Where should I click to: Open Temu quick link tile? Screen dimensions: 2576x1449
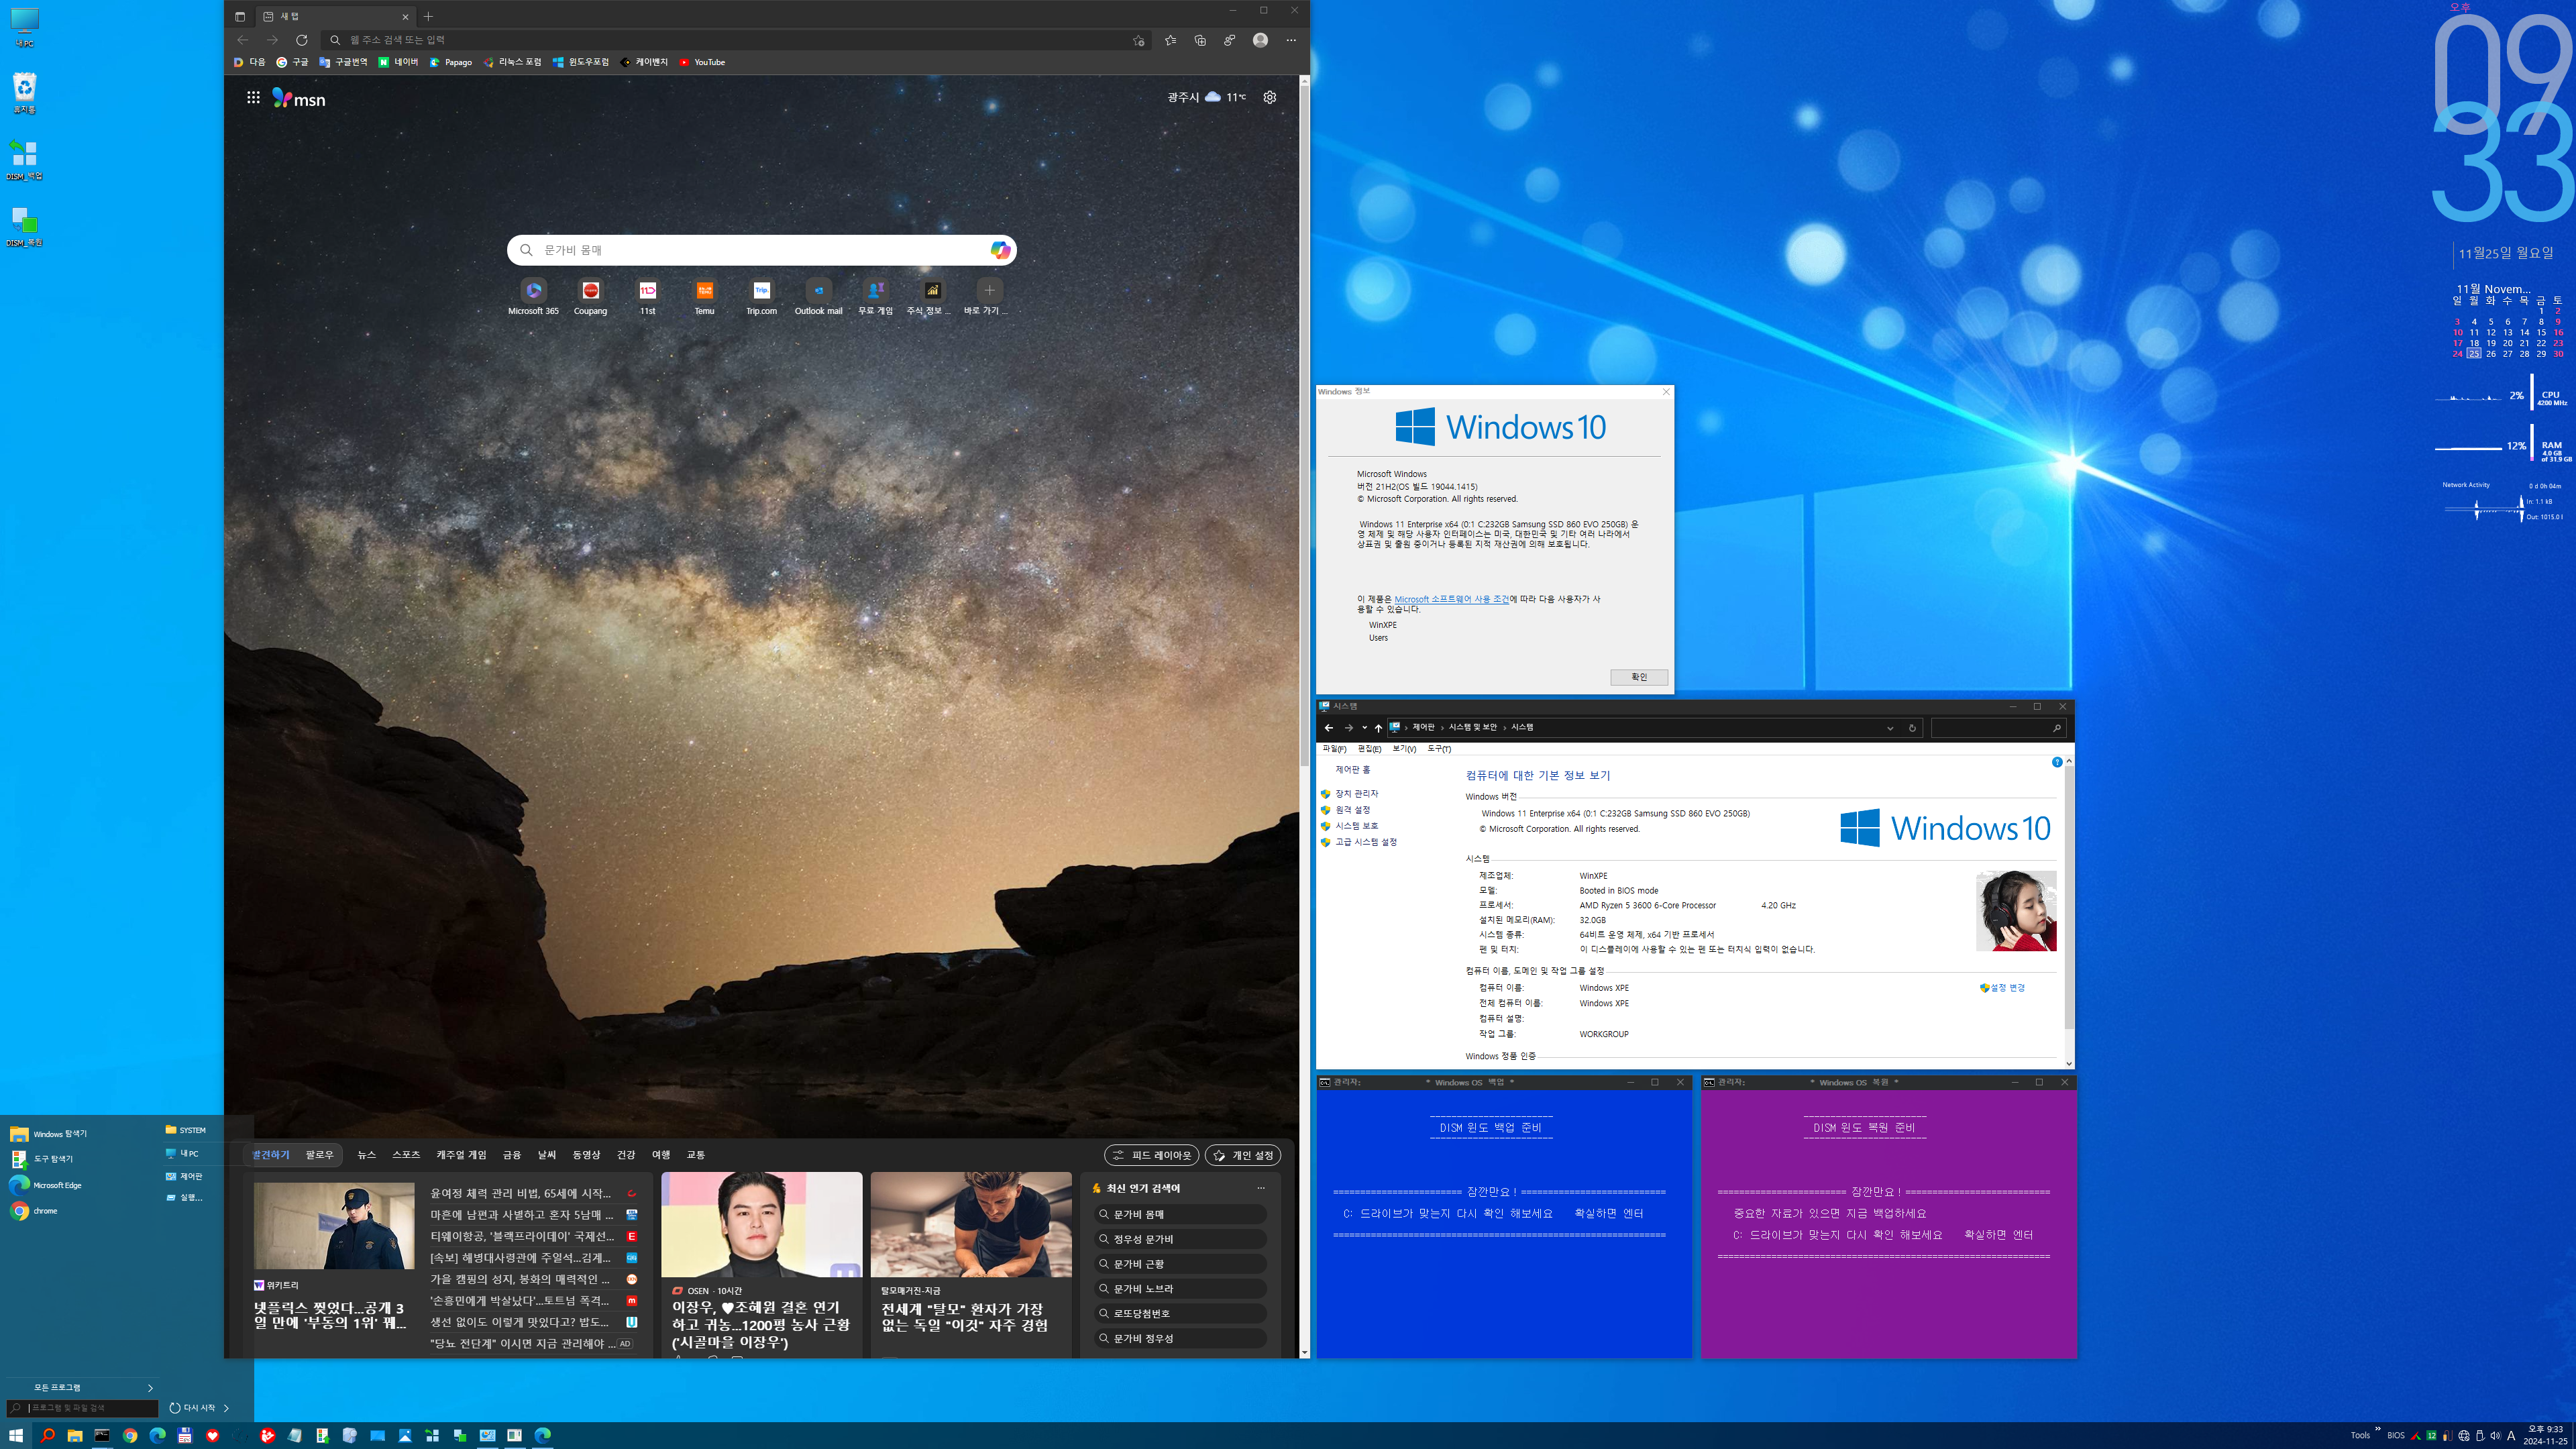pos(705,297)
